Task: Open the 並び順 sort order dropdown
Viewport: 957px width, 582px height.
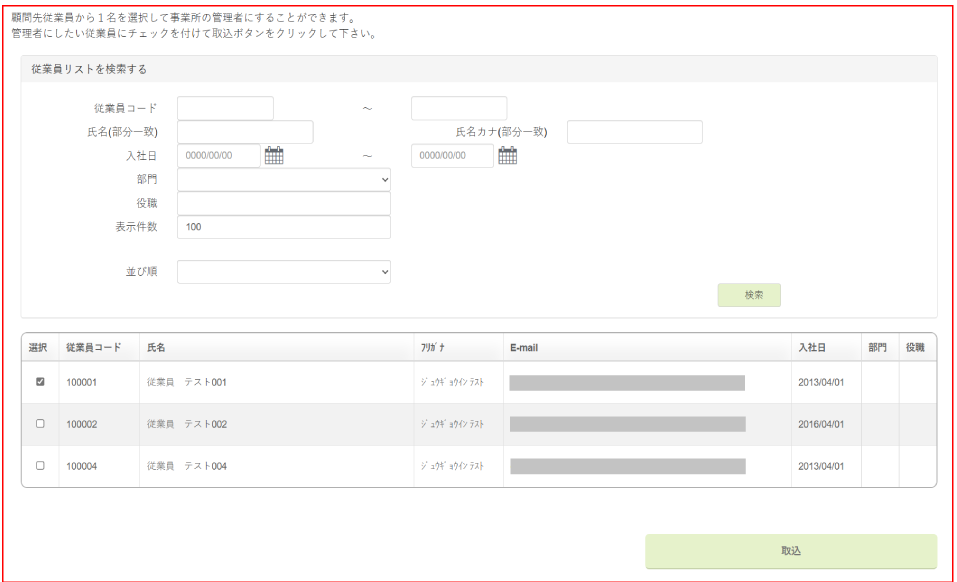Action: (x=283, y=271)
